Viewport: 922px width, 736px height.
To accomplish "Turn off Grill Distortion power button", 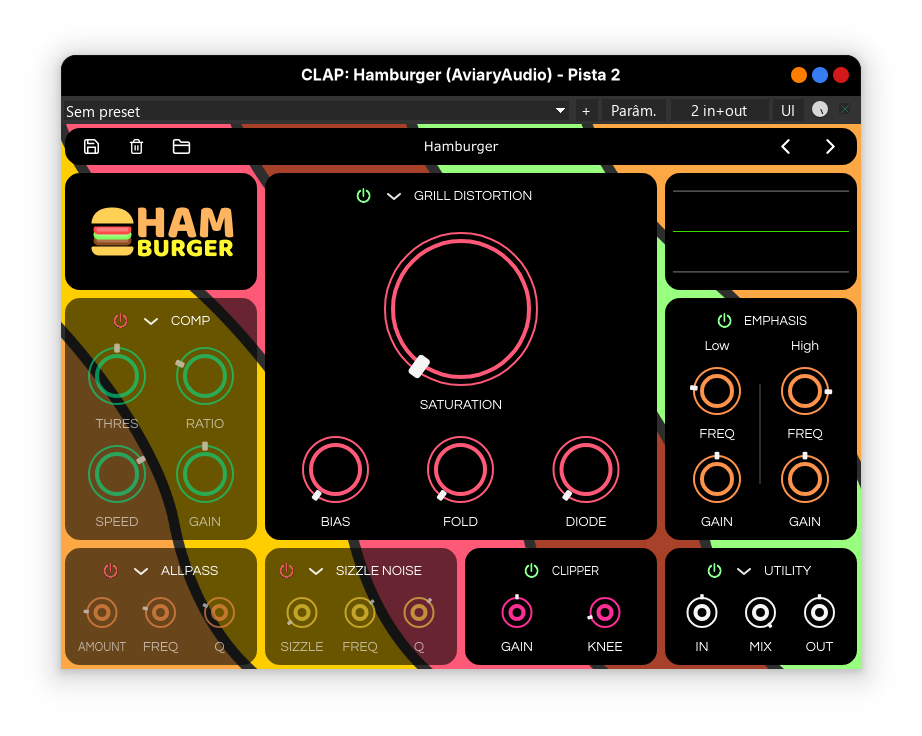I will (x=364, y=196).
